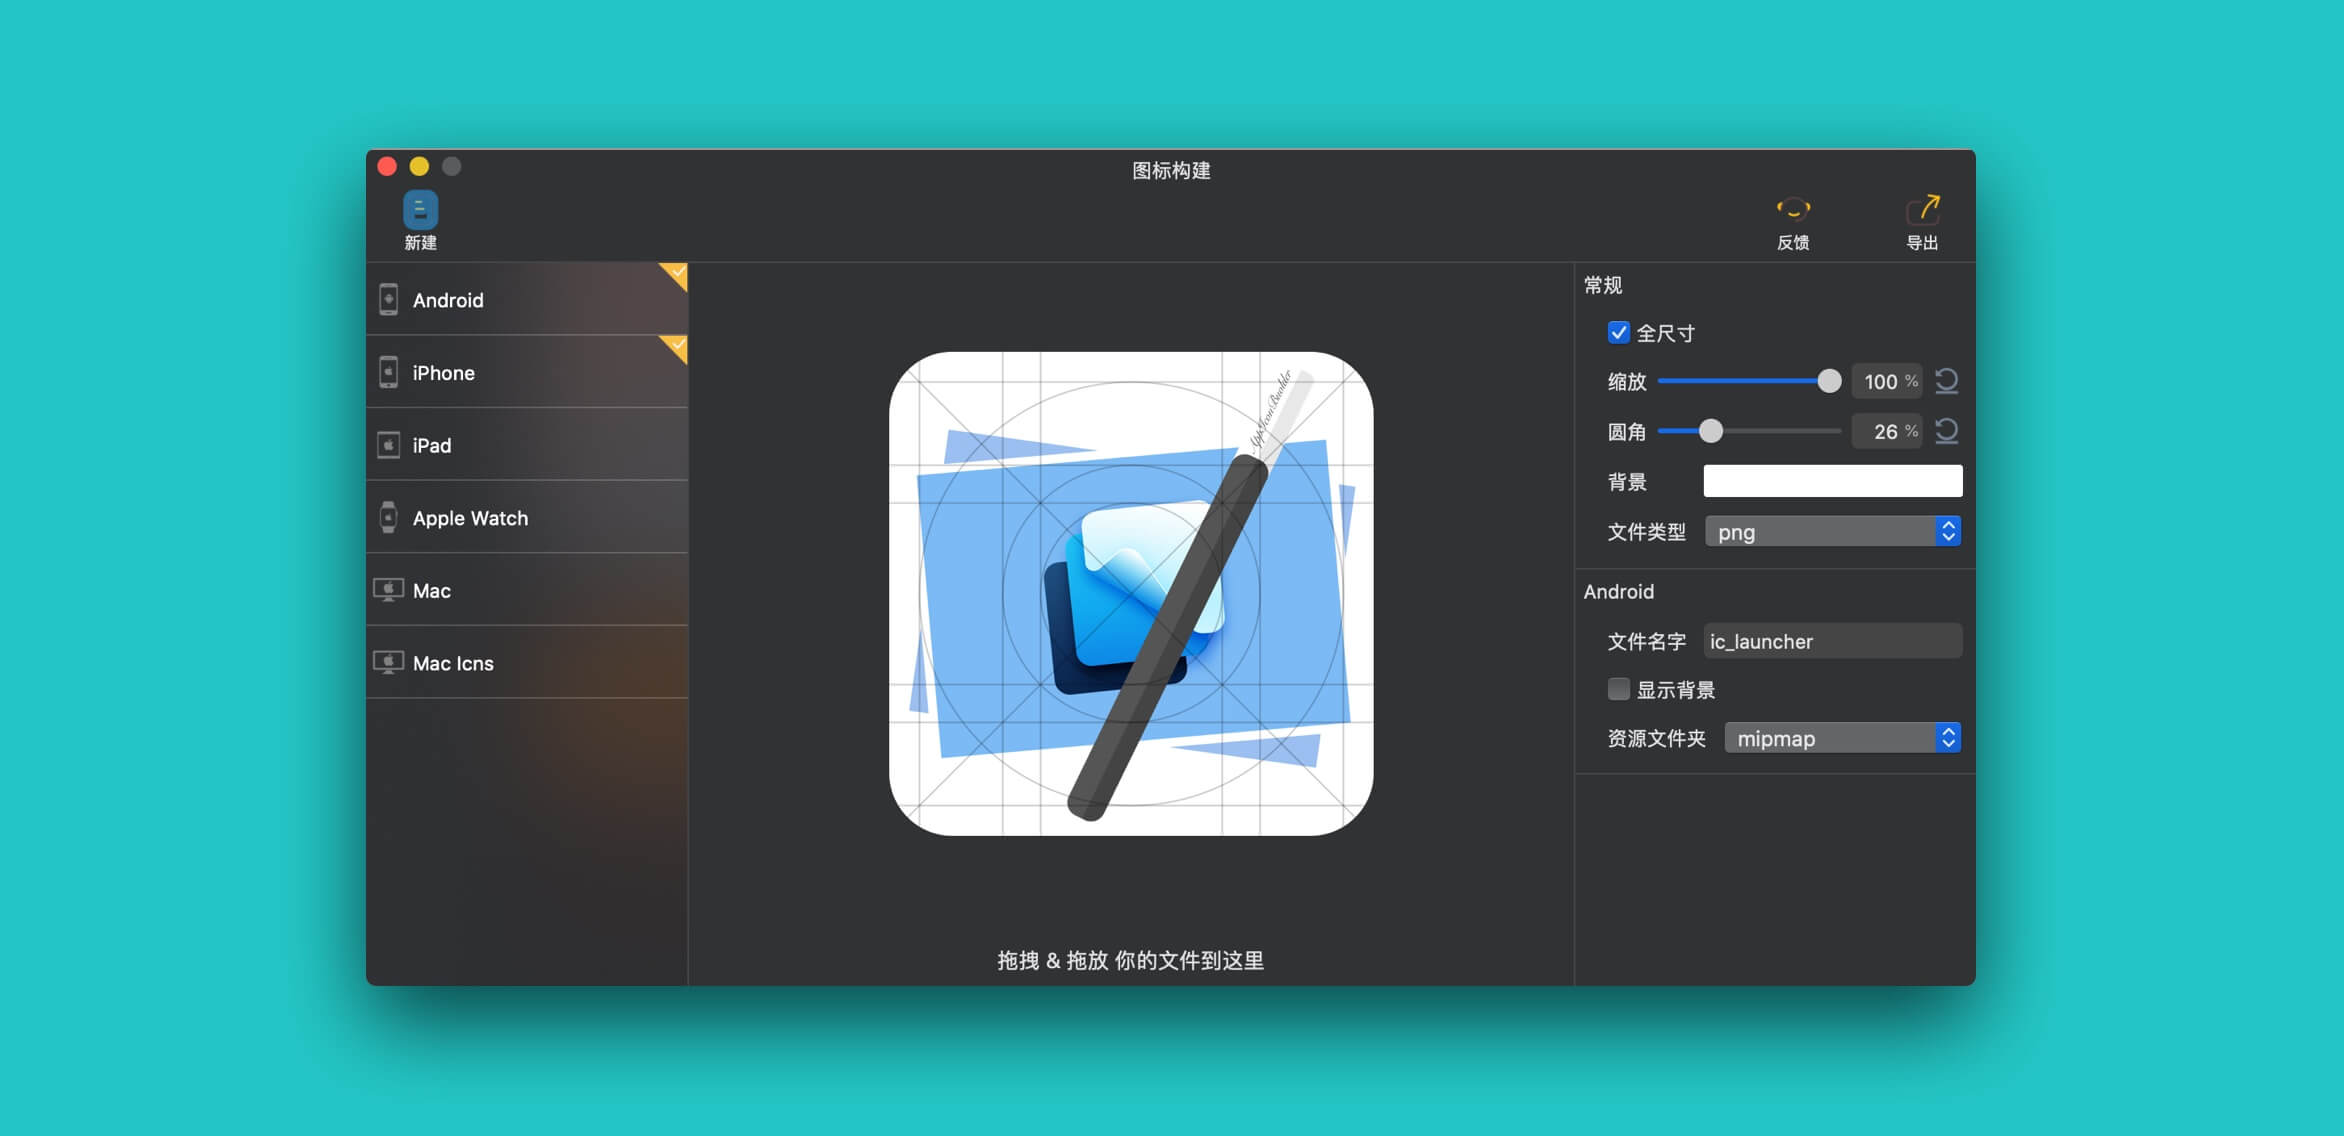Image resolution: width=2344 pixels, height=1136 pixels.
Task: Click the Mac monitor icon in sidebar
Action: pos(389,590)
